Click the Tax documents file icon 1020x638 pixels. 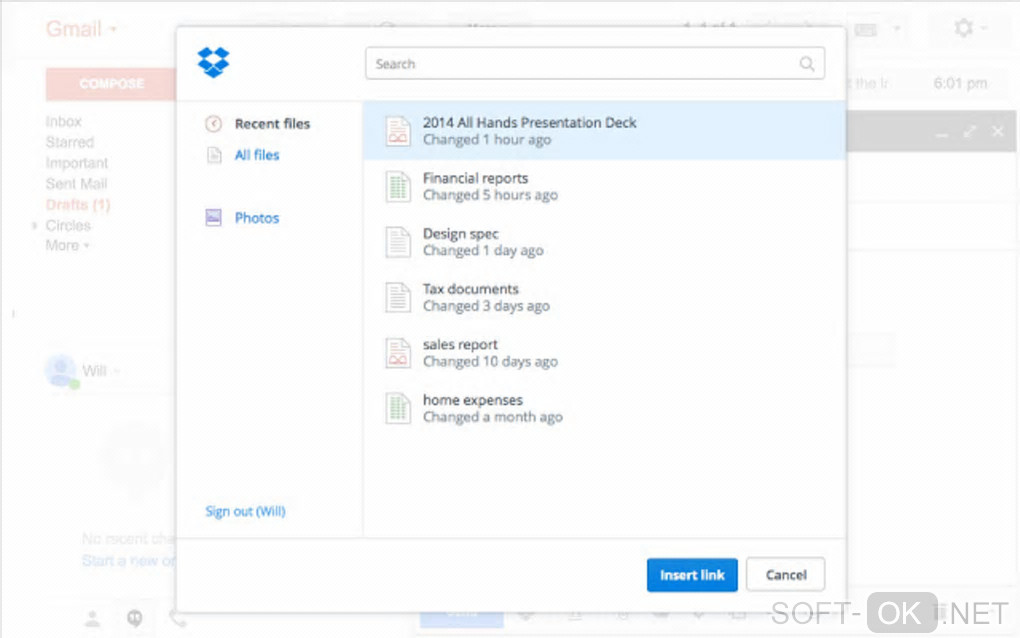tap(398, 297)
